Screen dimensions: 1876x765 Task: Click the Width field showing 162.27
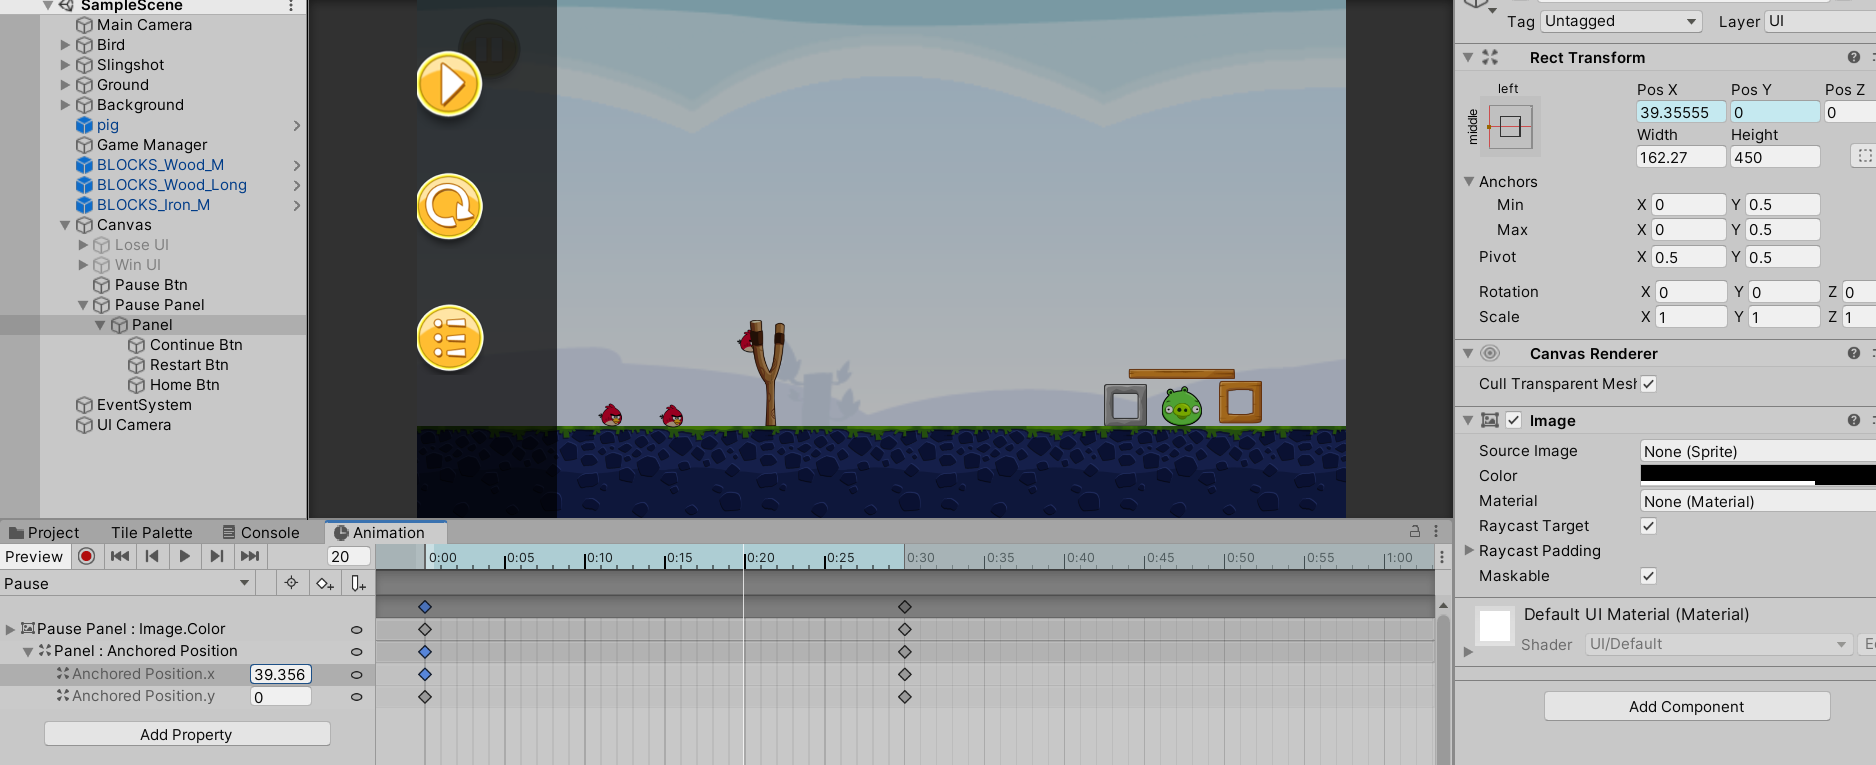pos(1680,157)
